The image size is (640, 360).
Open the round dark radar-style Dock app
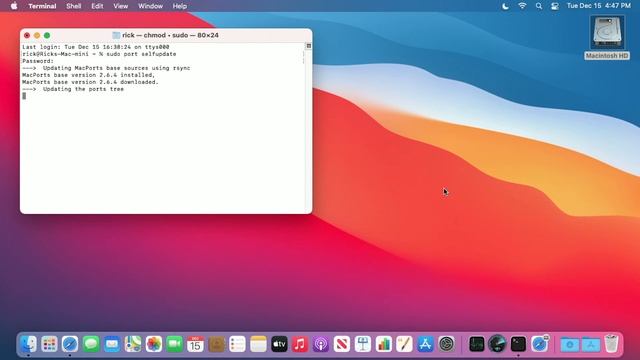pos(497,344)
